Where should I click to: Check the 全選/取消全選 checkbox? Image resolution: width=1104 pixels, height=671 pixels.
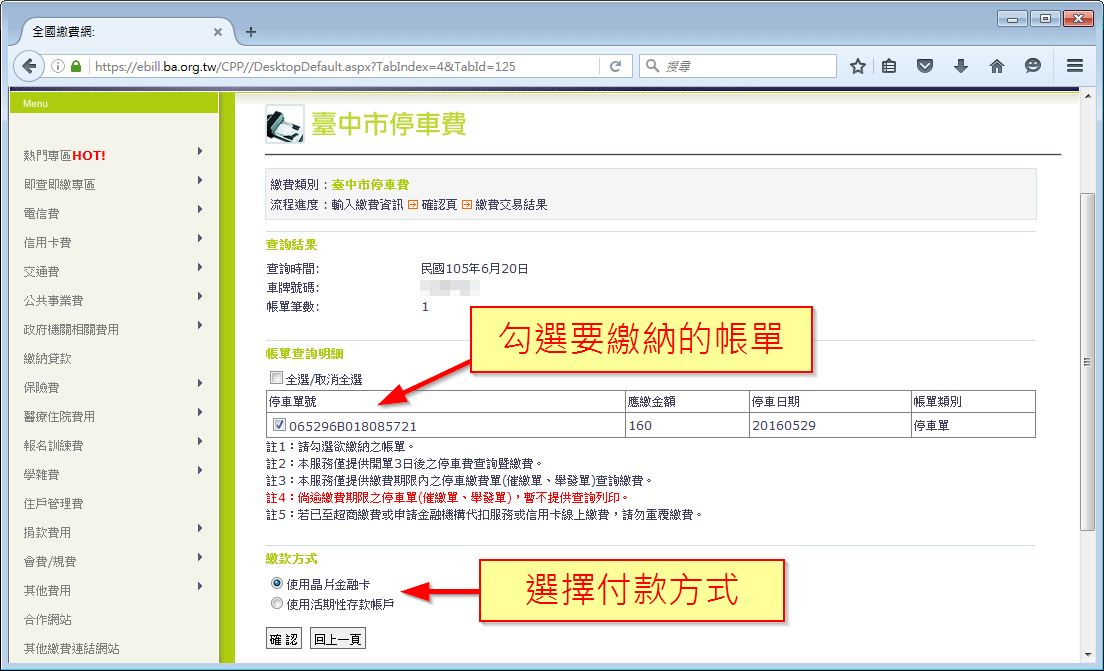point(275,376)
